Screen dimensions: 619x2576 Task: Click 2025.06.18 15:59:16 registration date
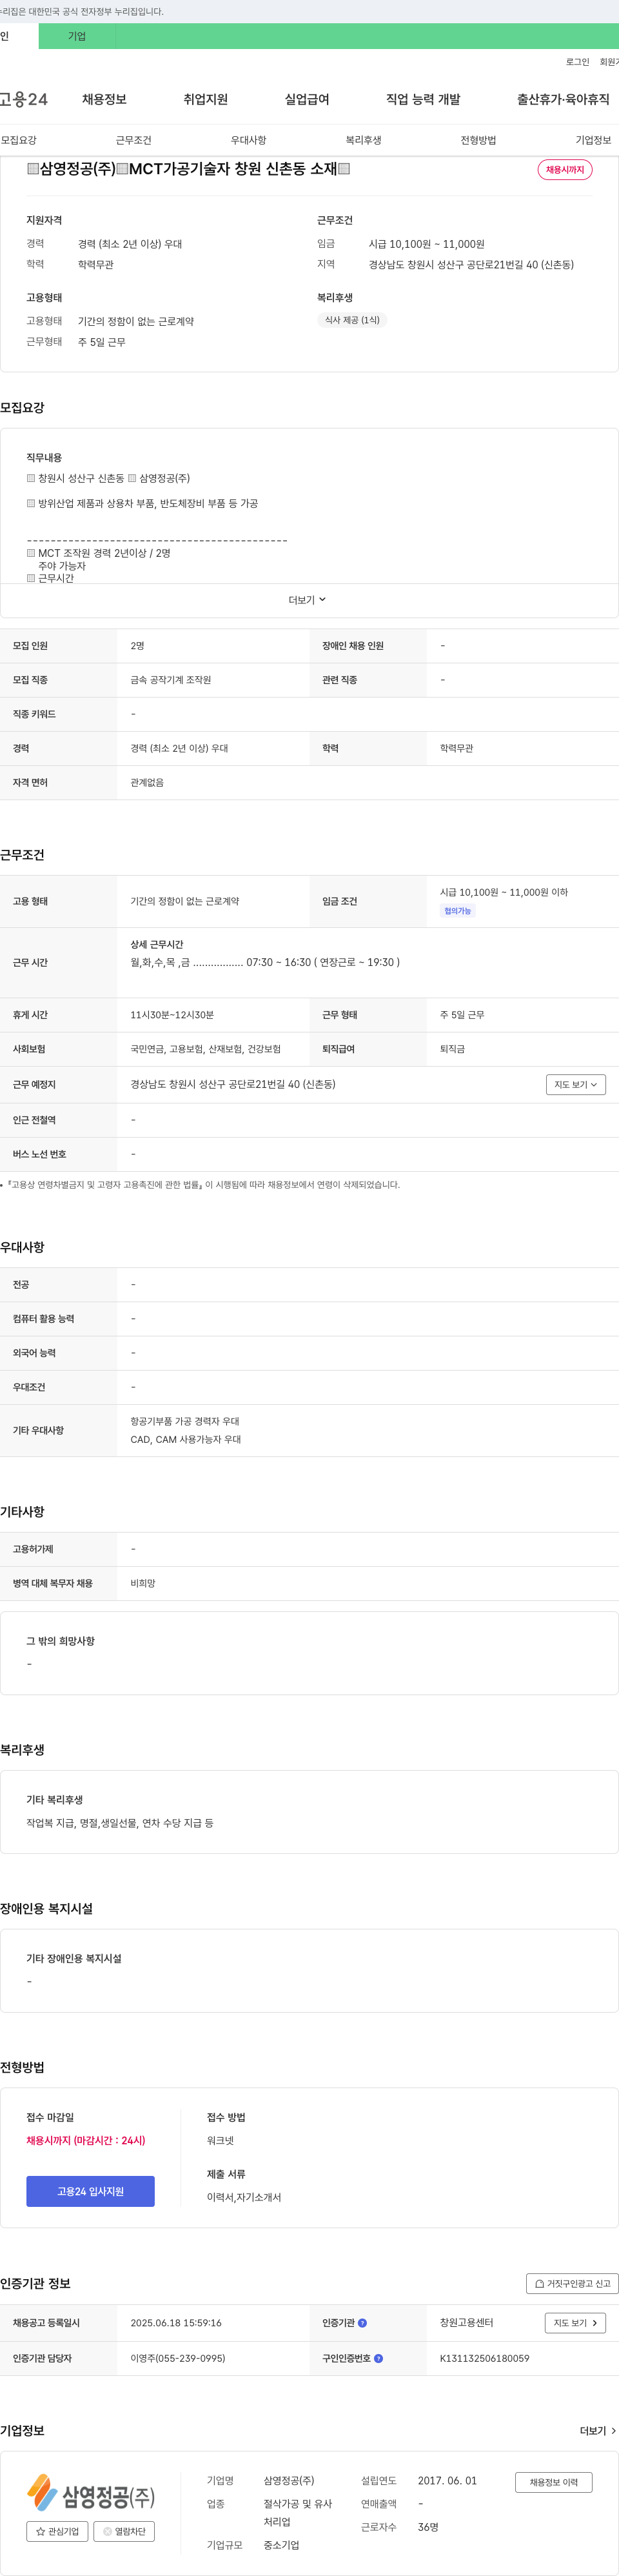pos(176,2323)
